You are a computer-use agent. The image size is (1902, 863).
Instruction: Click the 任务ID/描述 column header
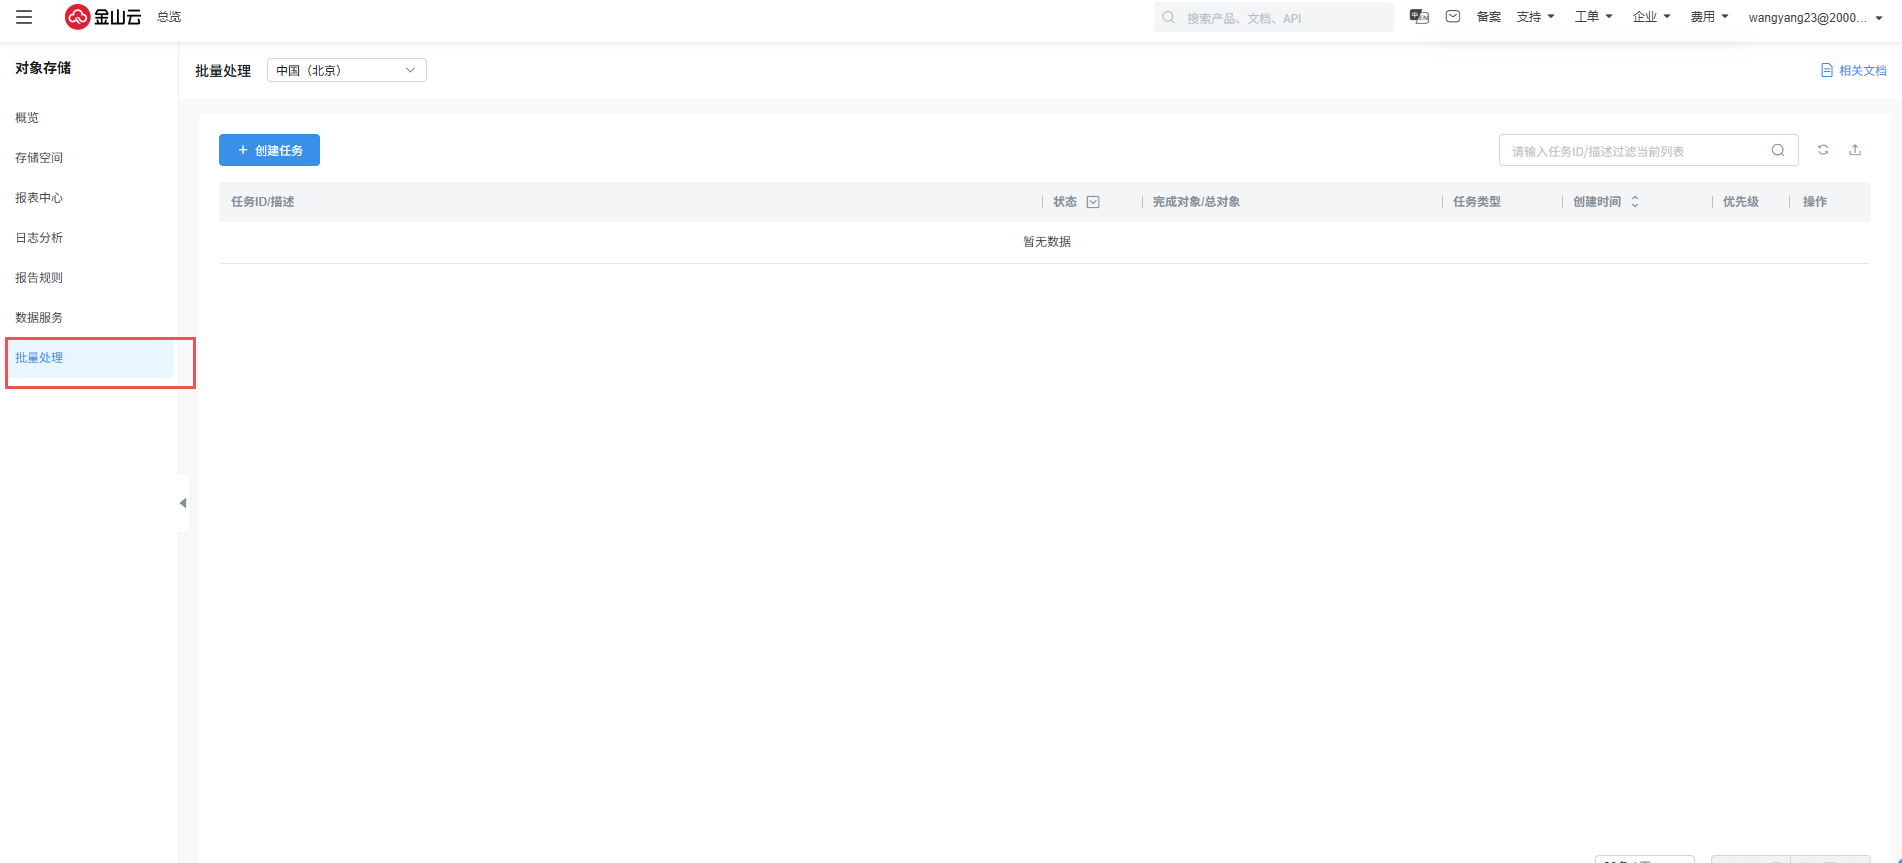point(263,202)
